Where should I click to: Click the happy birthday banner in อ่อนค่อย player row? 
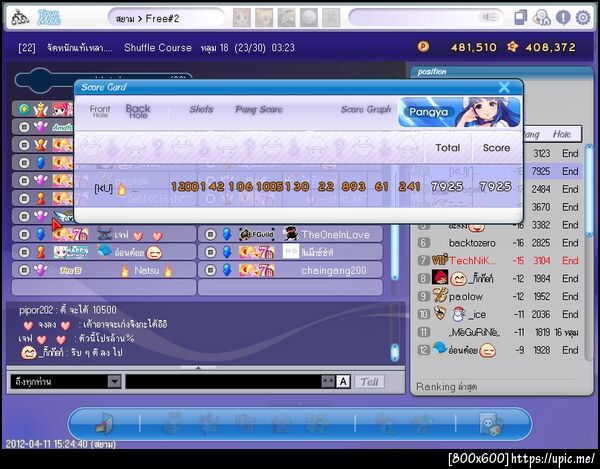click(71, 252)
